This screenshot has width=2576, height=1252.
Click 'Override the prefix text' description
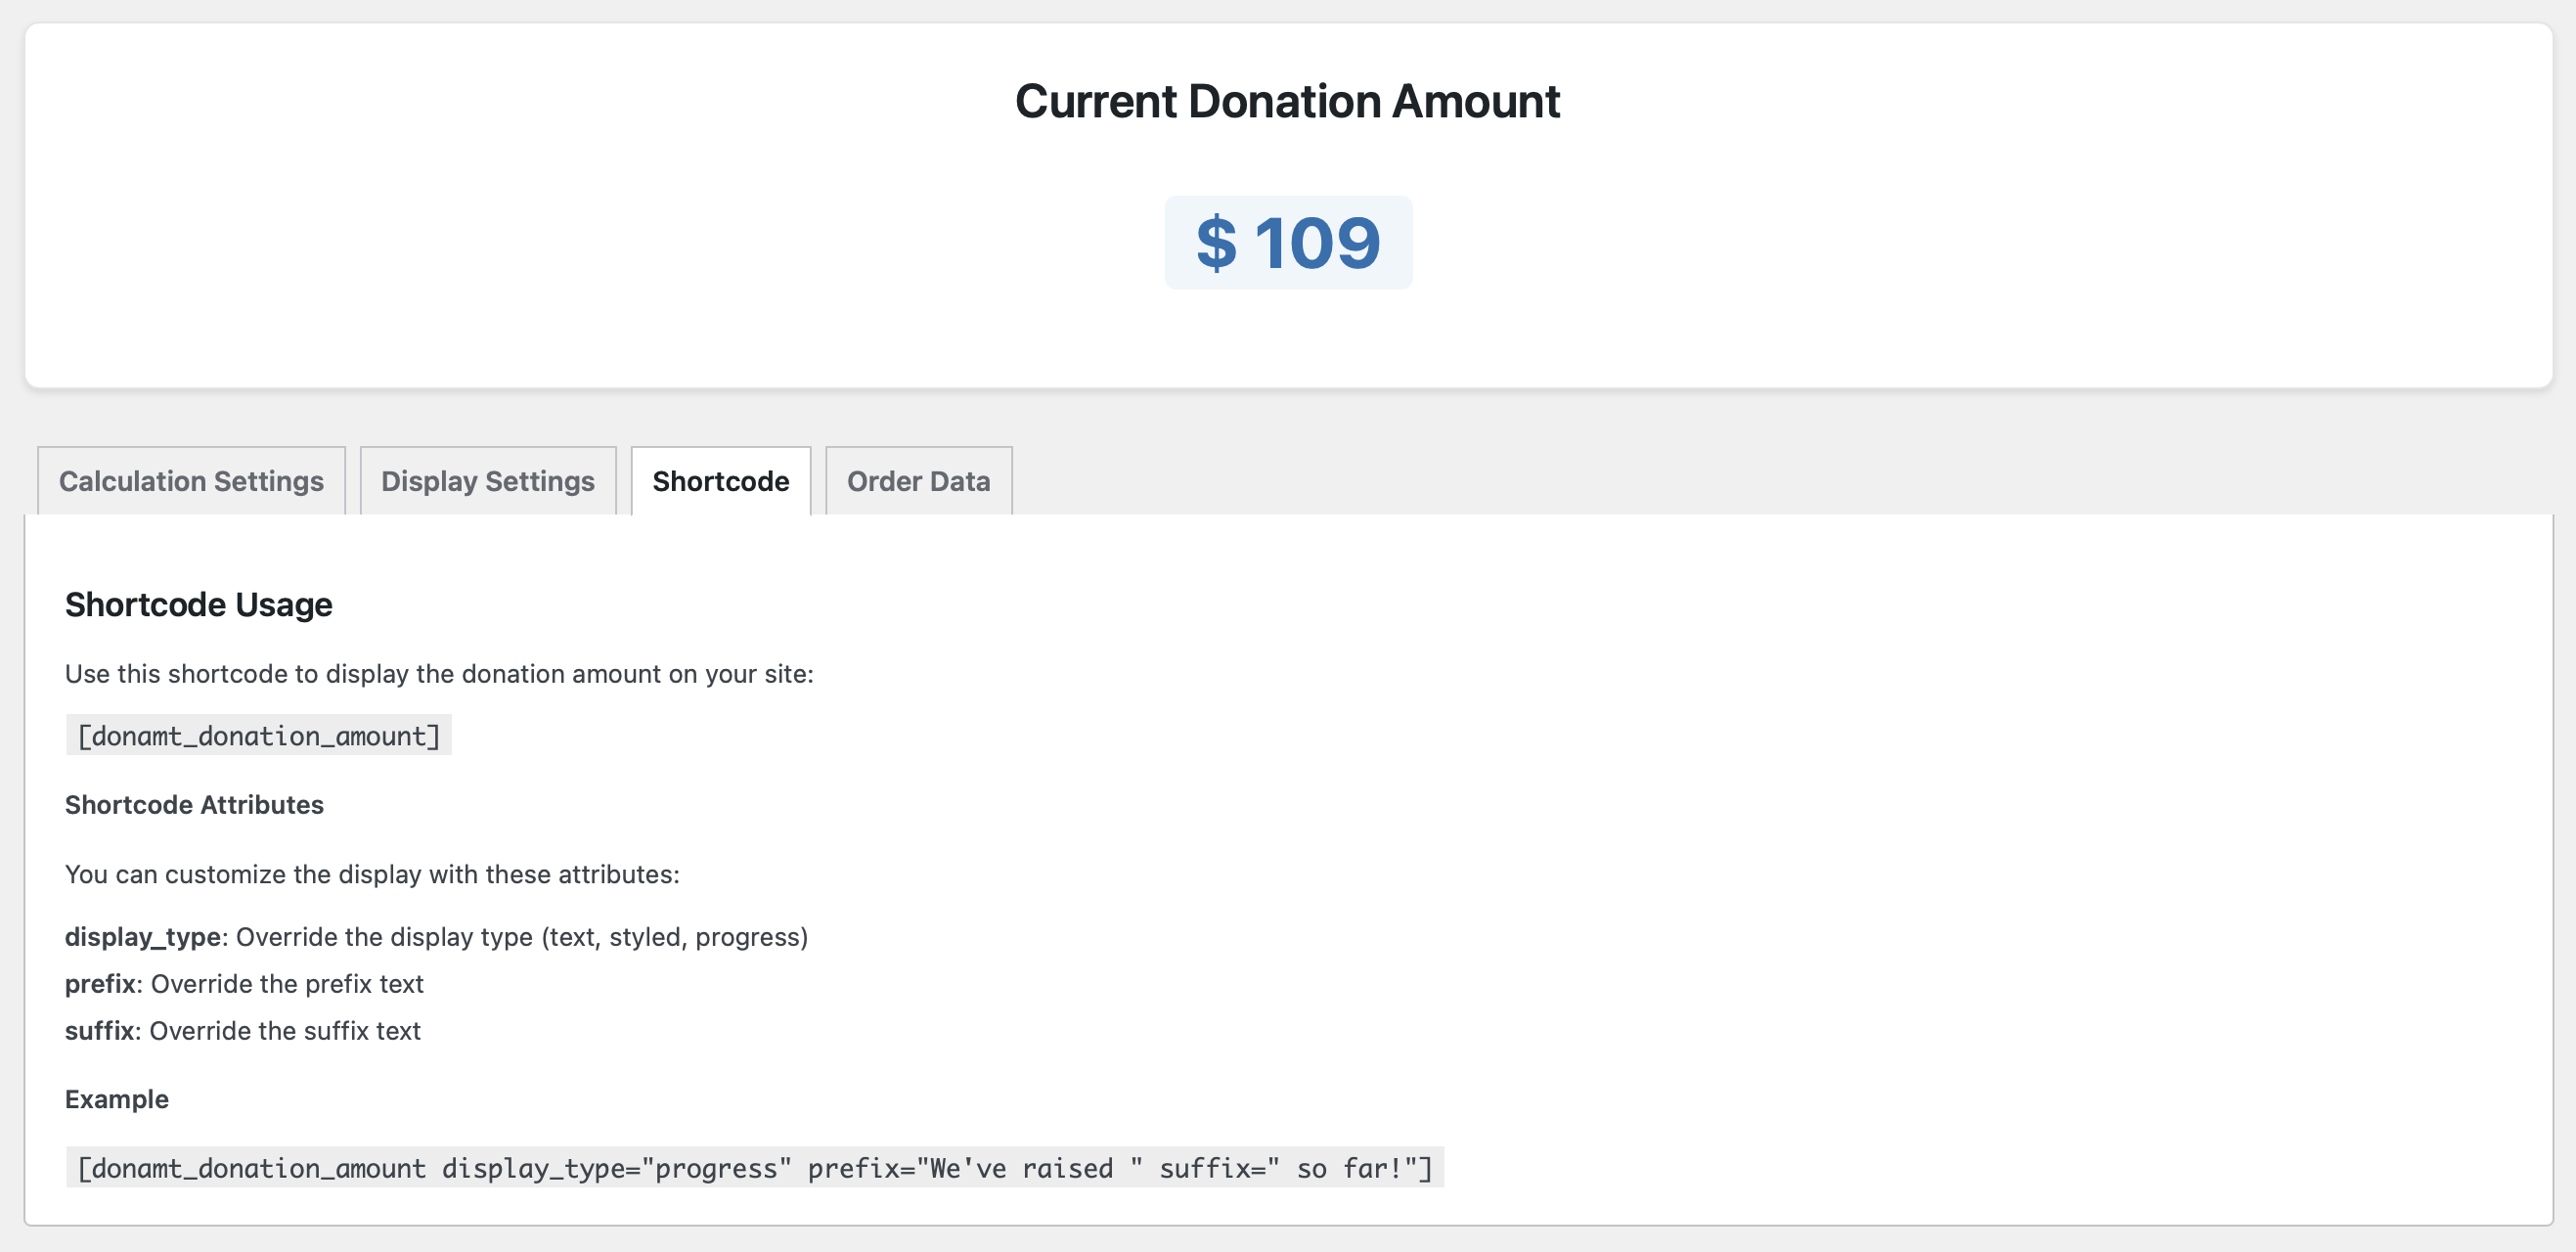[287, 984]
